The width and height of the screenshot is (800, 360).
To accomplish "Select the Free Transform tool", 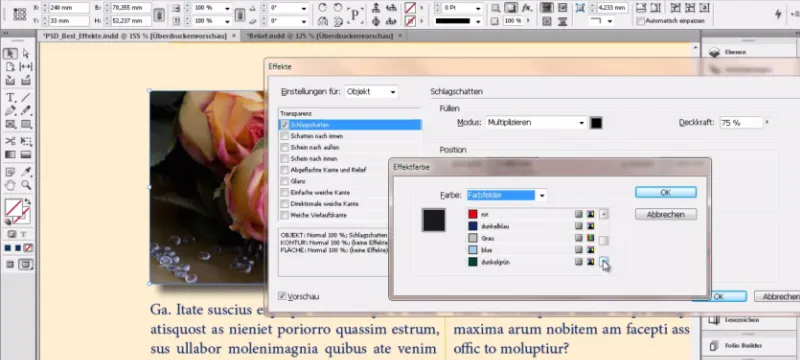I will click(x=26, y=141).
